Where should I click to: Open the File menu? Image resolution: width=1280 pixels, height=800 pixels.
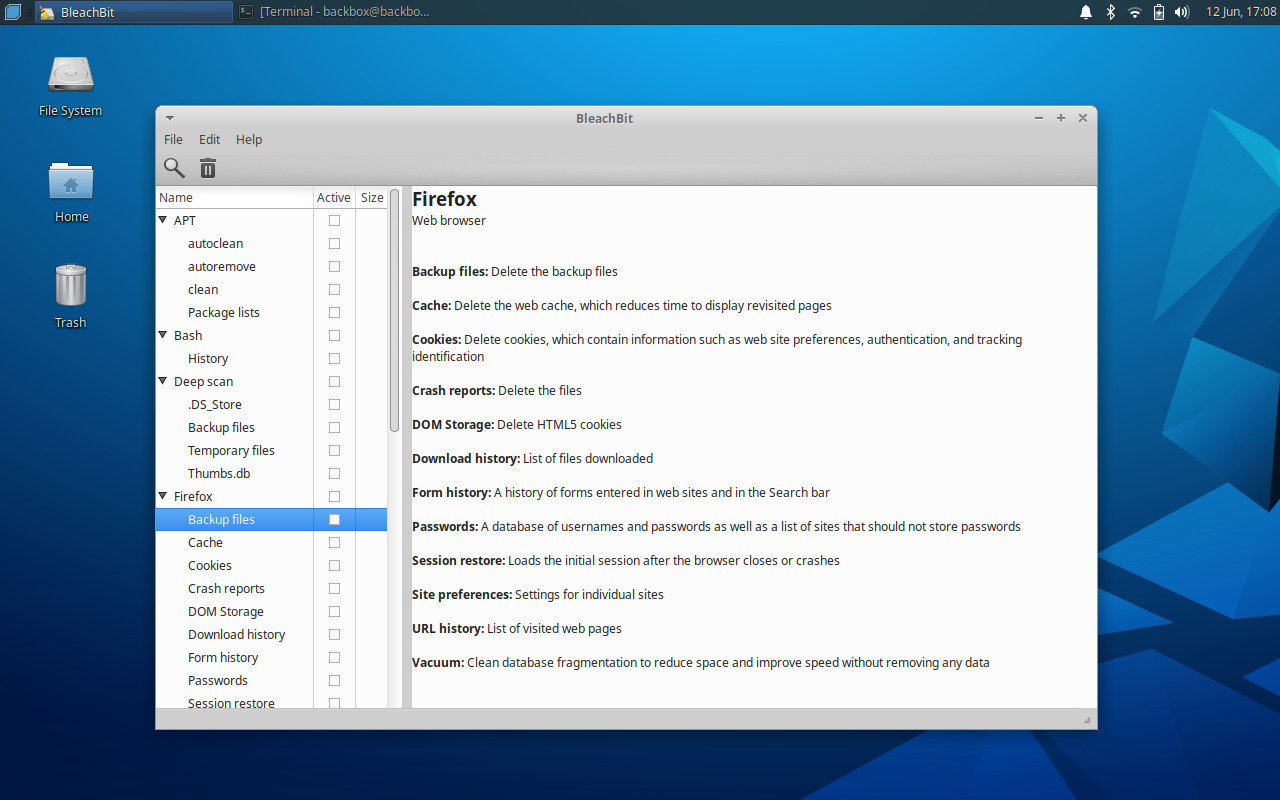[x=173, y=139]
